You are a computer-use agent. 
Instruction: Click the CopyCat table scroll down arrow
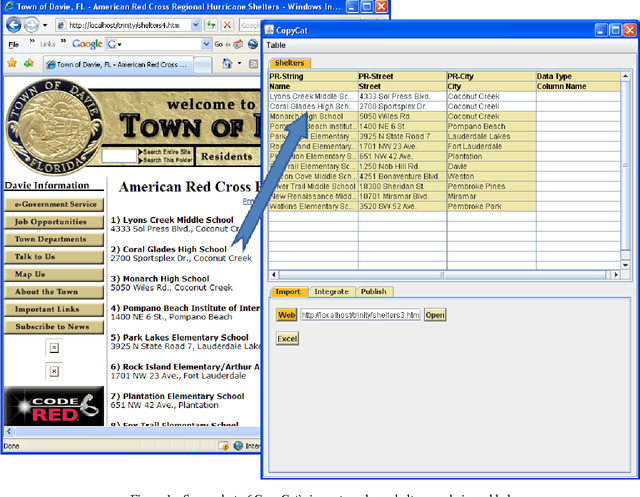click(x=625, y=265)
